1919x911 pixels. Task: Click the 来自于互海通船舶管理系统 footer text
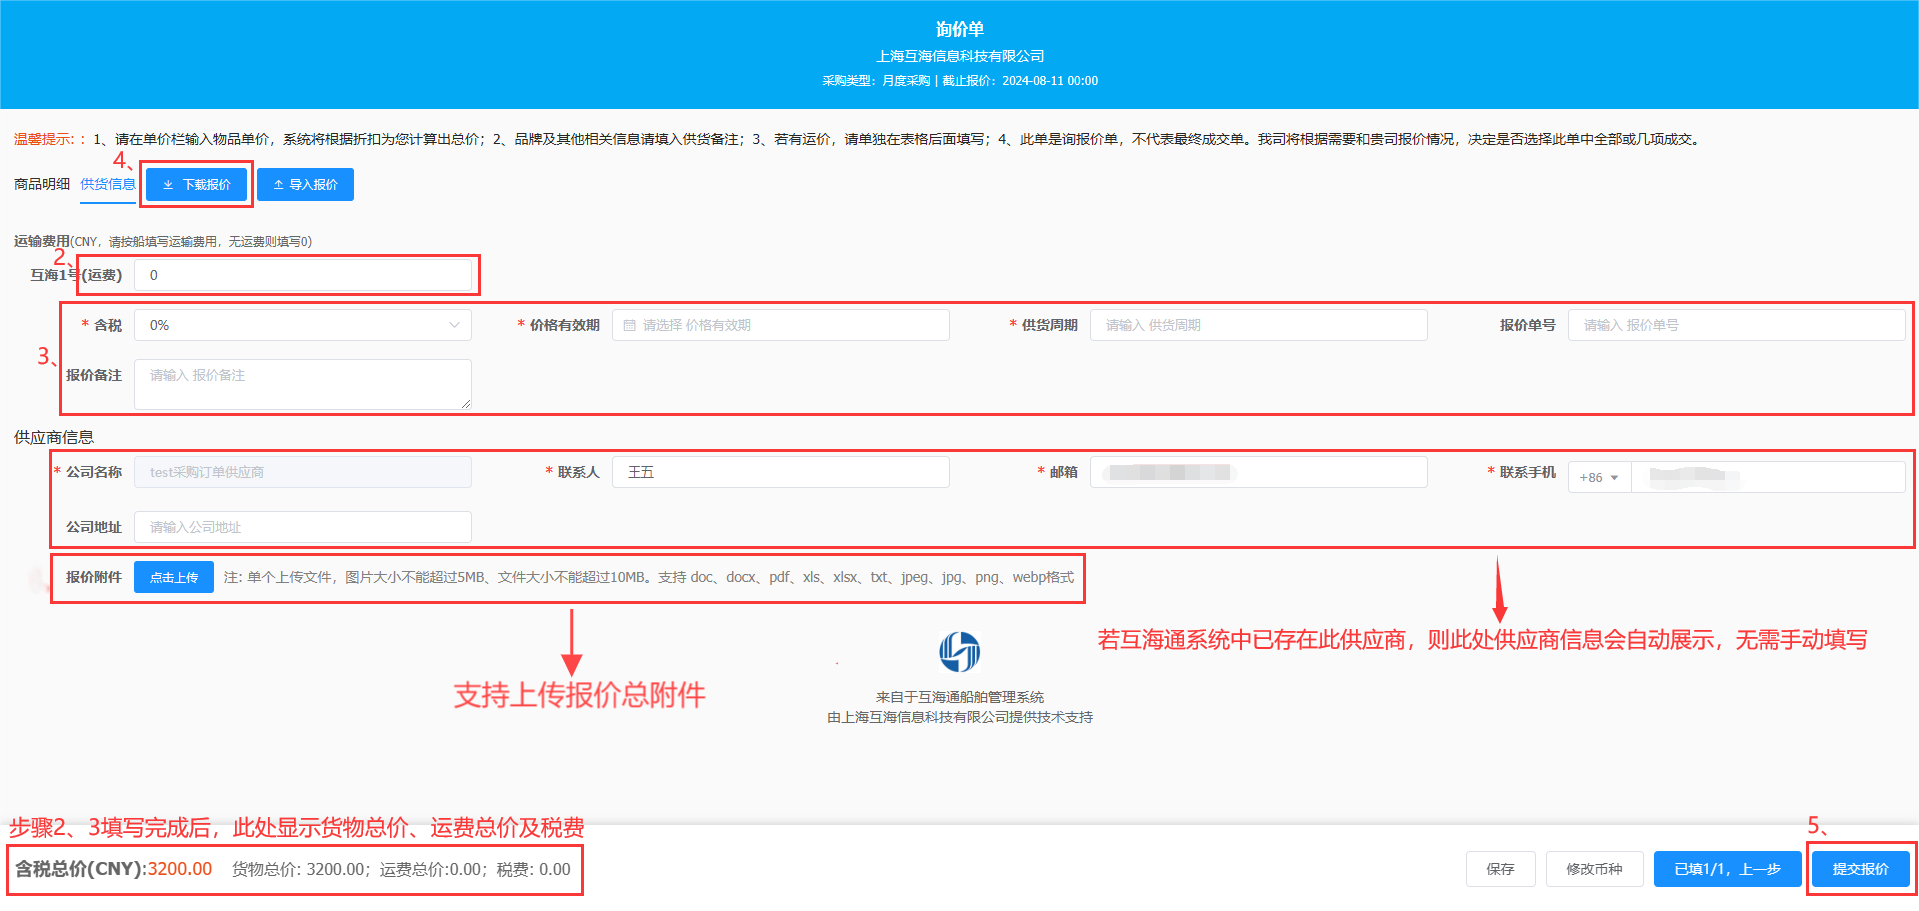click(x=960, y=697)
